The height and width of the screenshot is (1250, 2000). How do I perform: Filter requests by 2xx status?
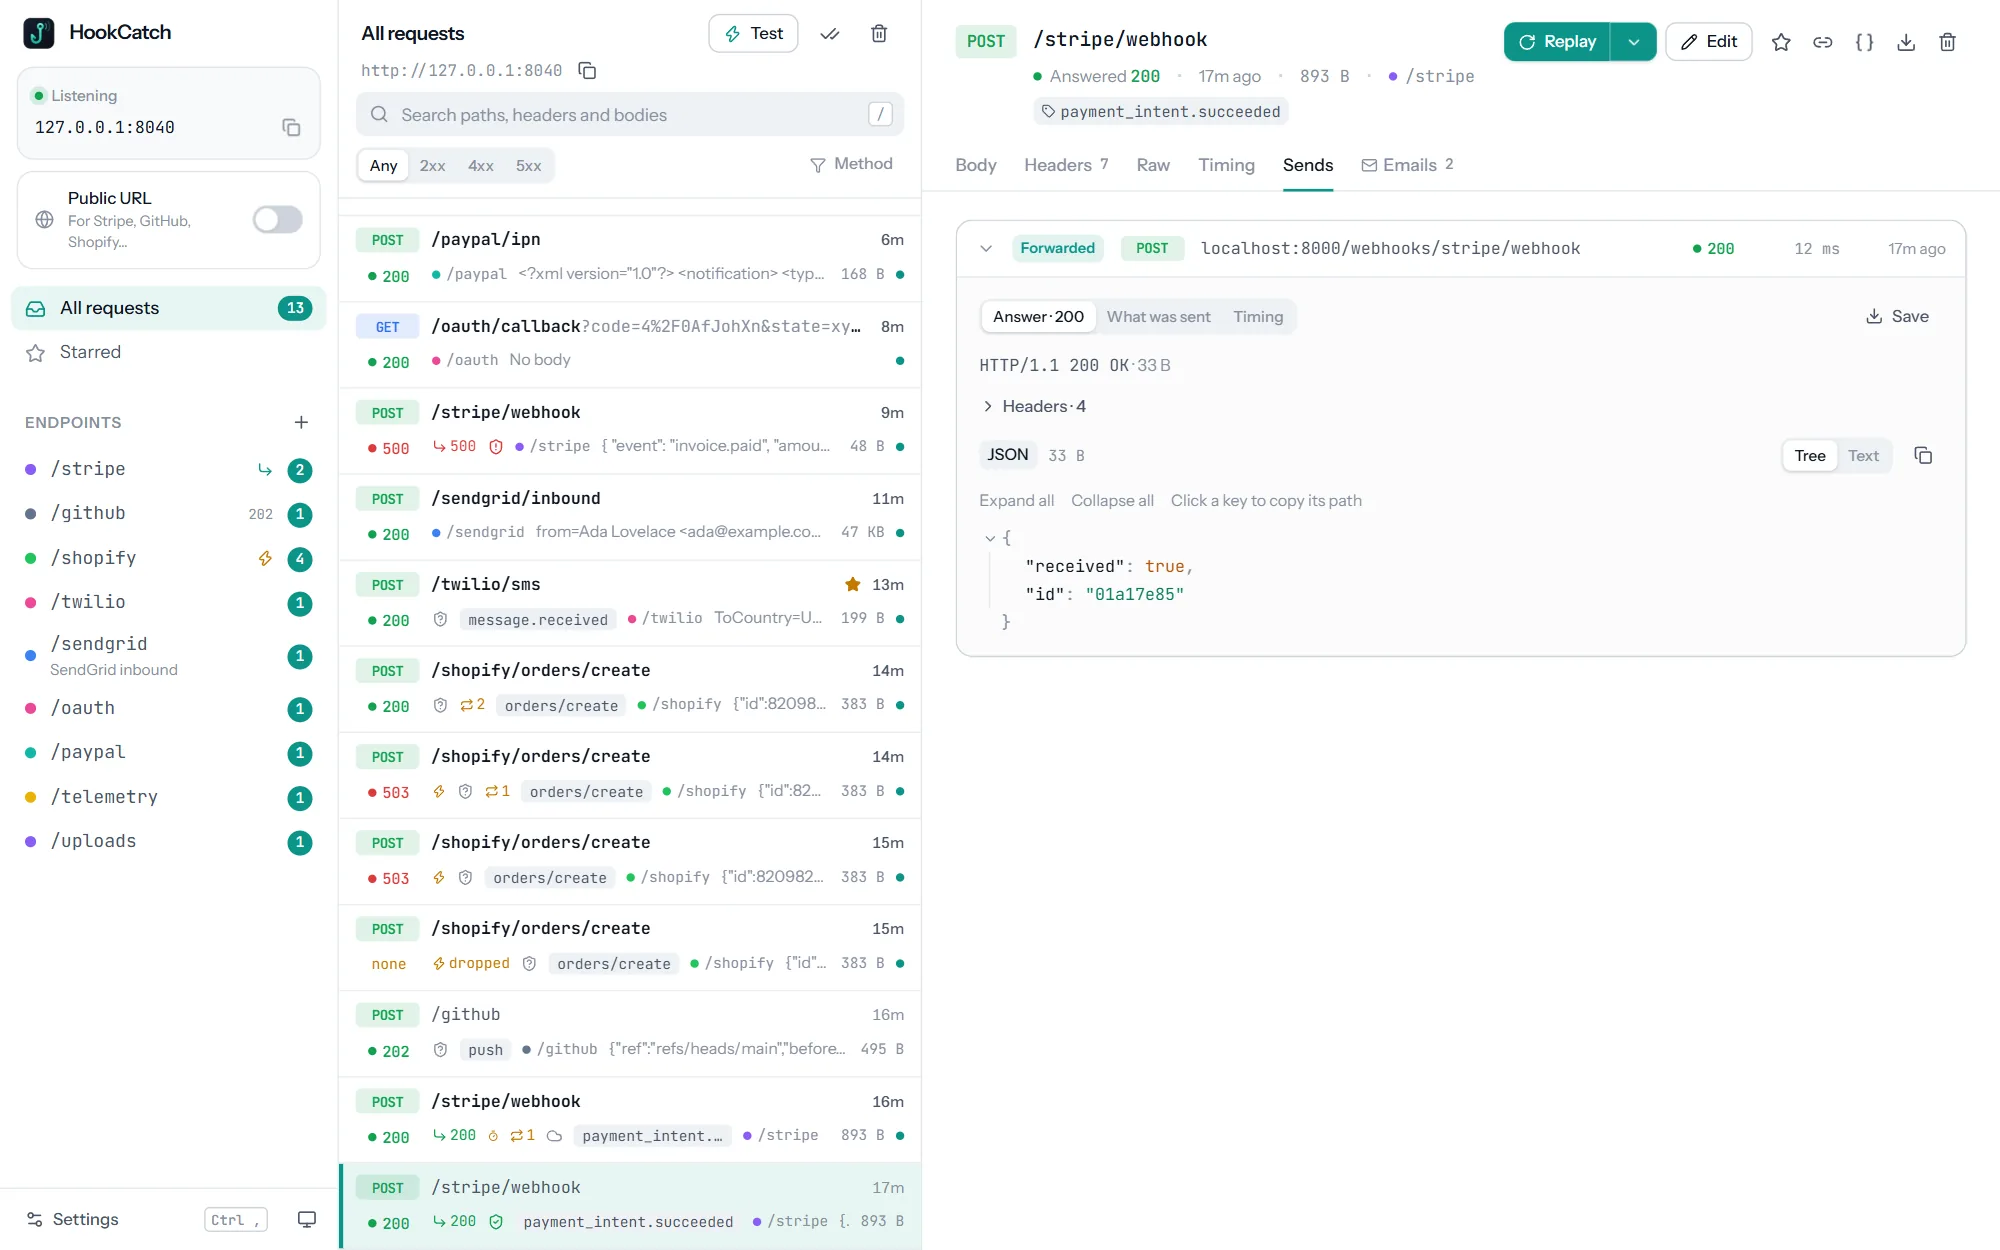[432, 165]
